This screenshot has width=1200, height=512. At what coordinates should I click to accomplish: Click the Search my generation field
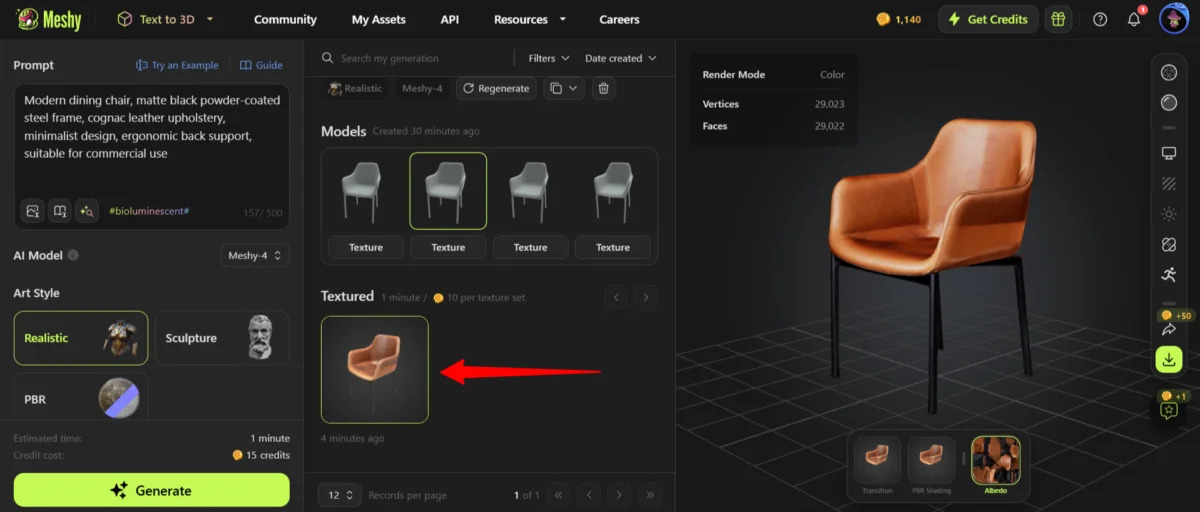tap(420, 58)
